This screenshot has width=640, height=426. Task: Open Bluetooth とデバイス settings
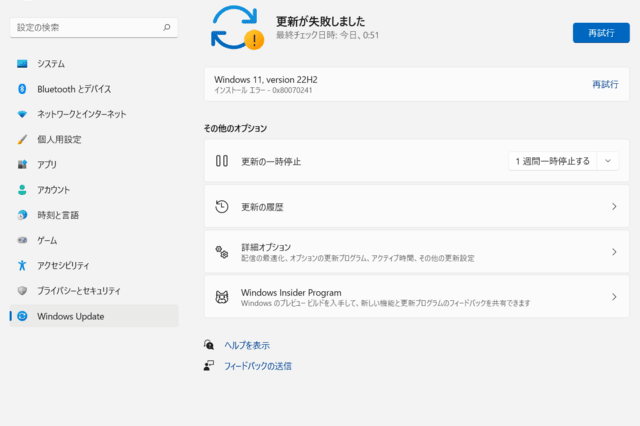click(94, 89)
